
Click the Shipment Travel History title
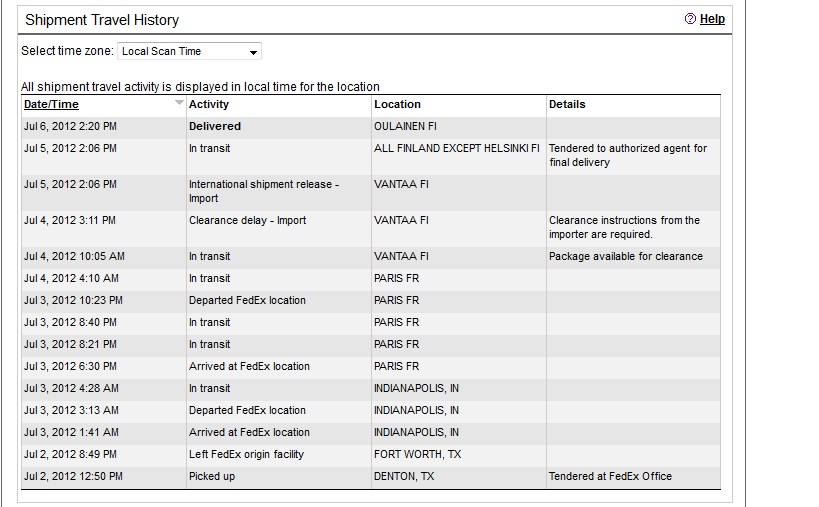point(101,20)
